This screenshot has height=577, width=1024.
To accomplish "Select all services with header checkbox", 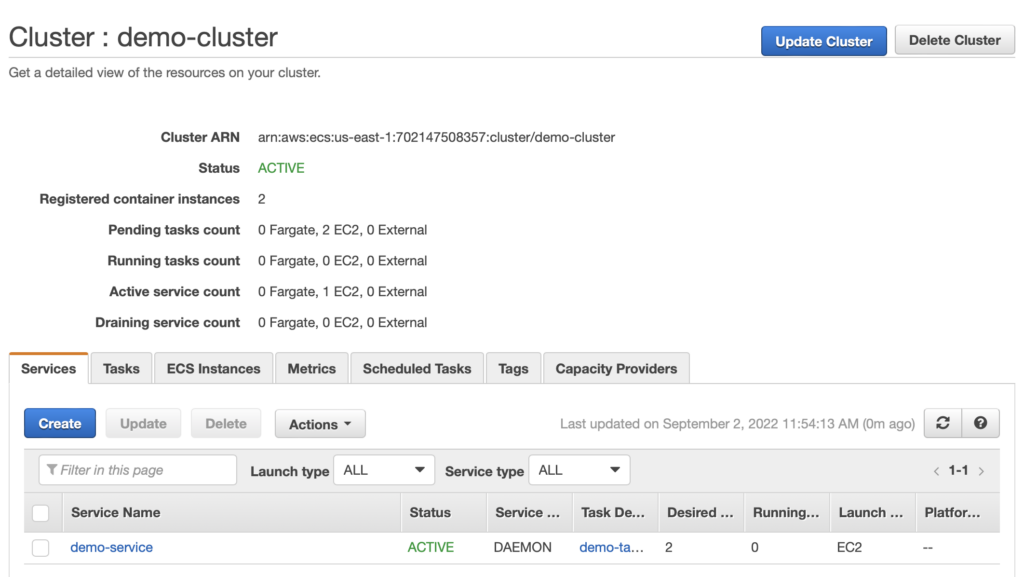I will [x=40, y=513].
